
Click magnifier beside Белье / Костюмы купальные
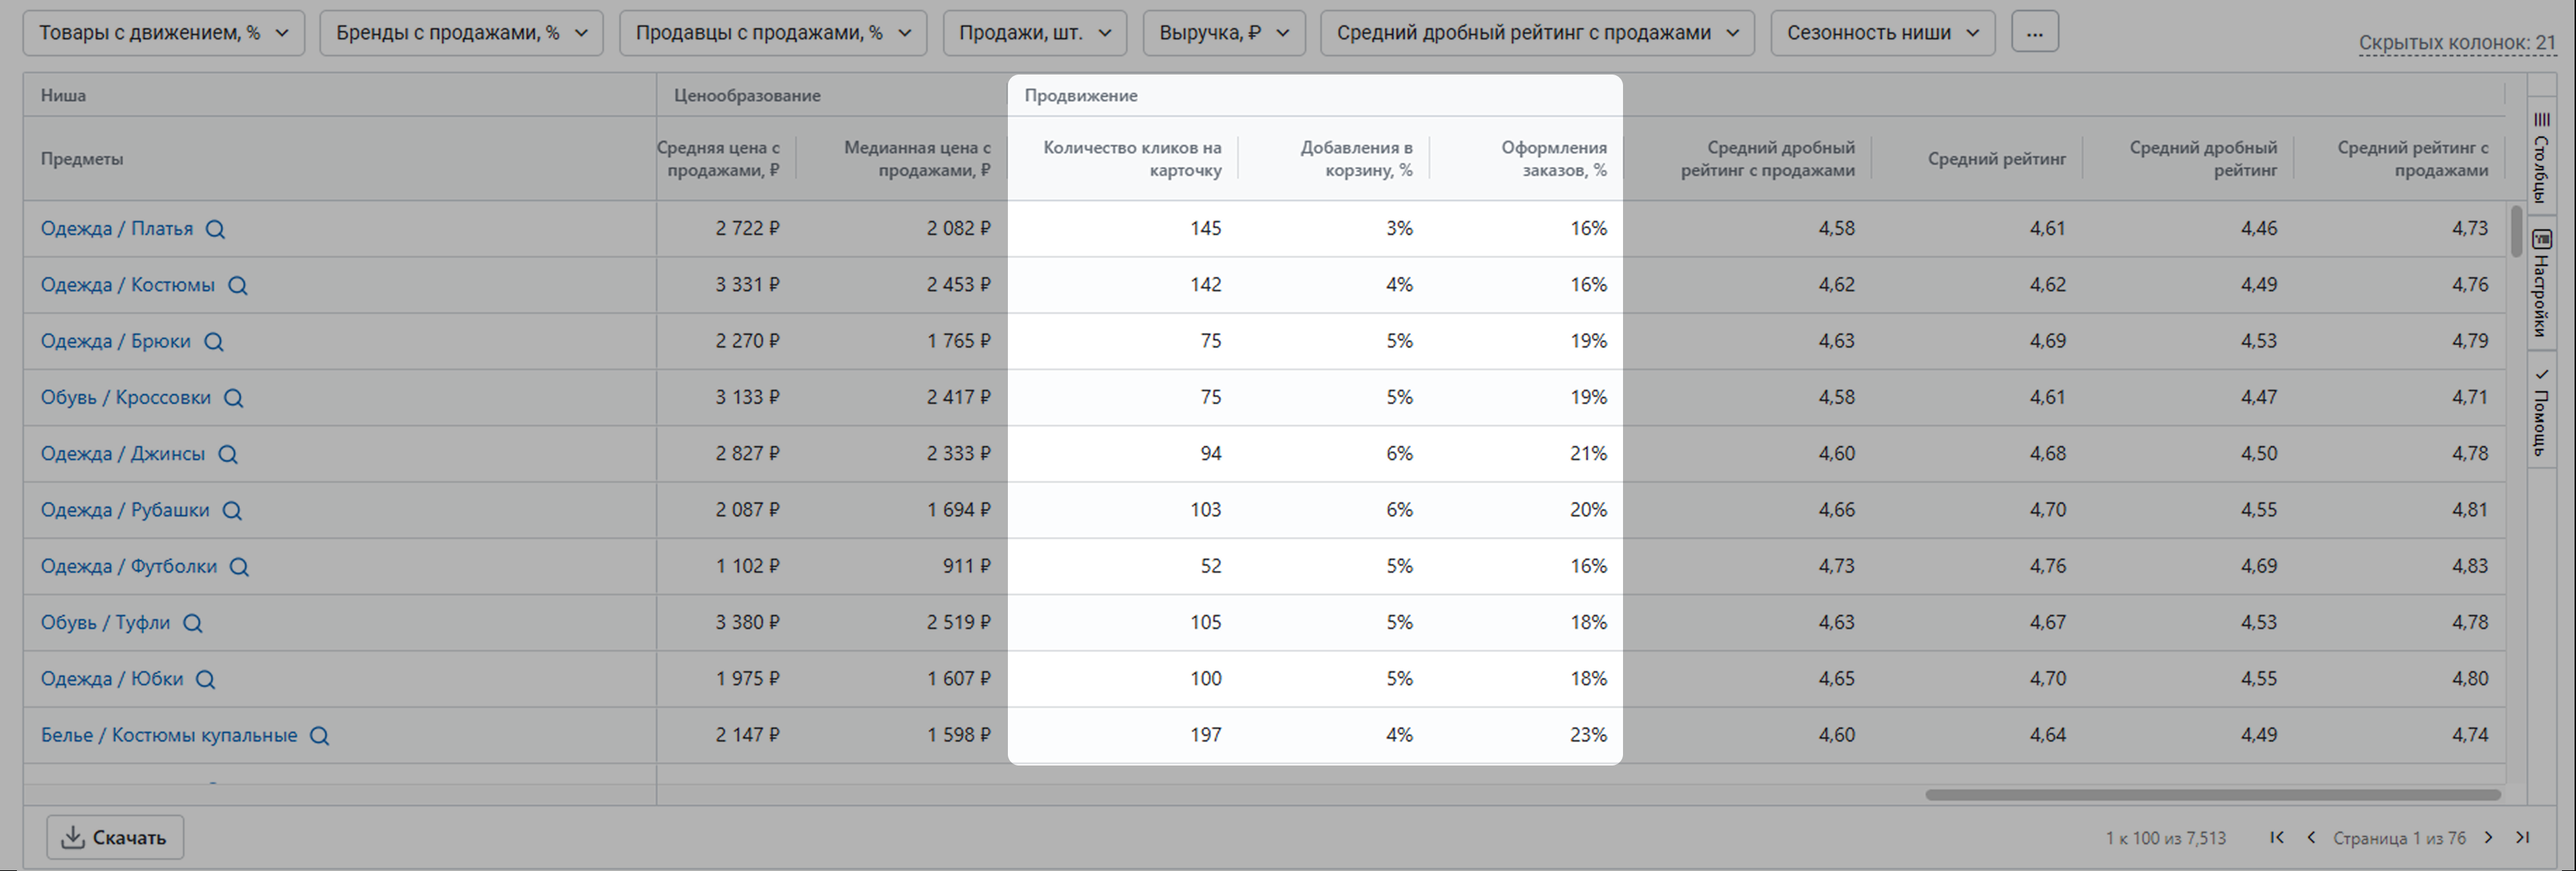click(x=319, y=736)
